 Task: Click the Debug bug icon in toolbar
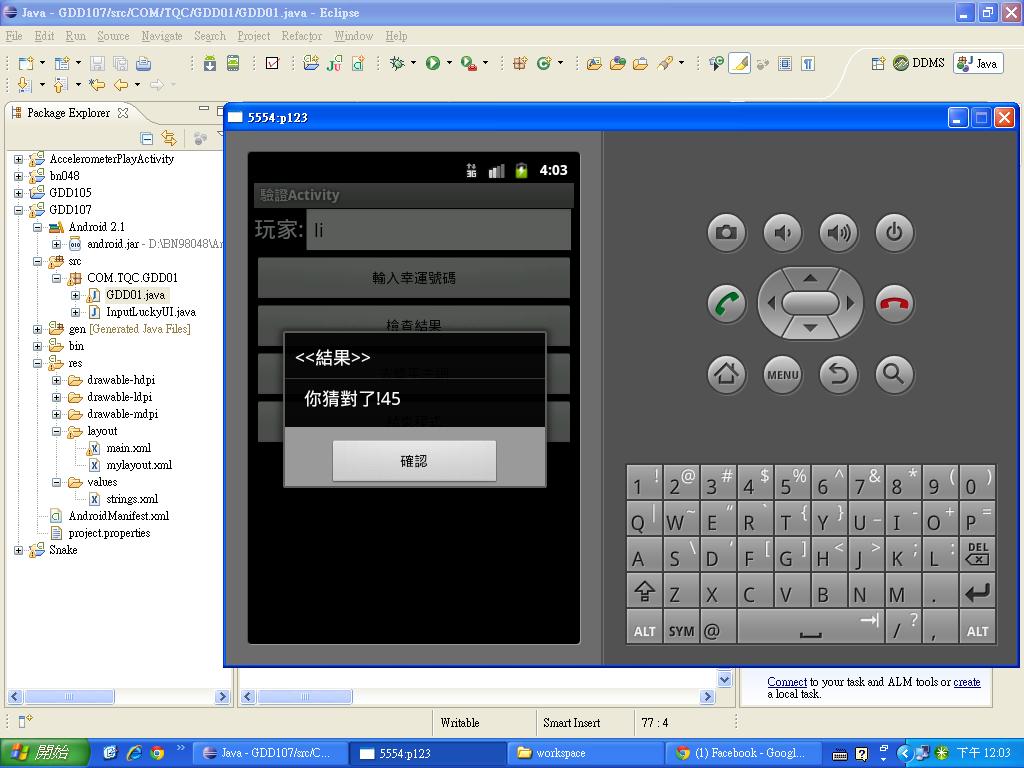tap(397, 63)
